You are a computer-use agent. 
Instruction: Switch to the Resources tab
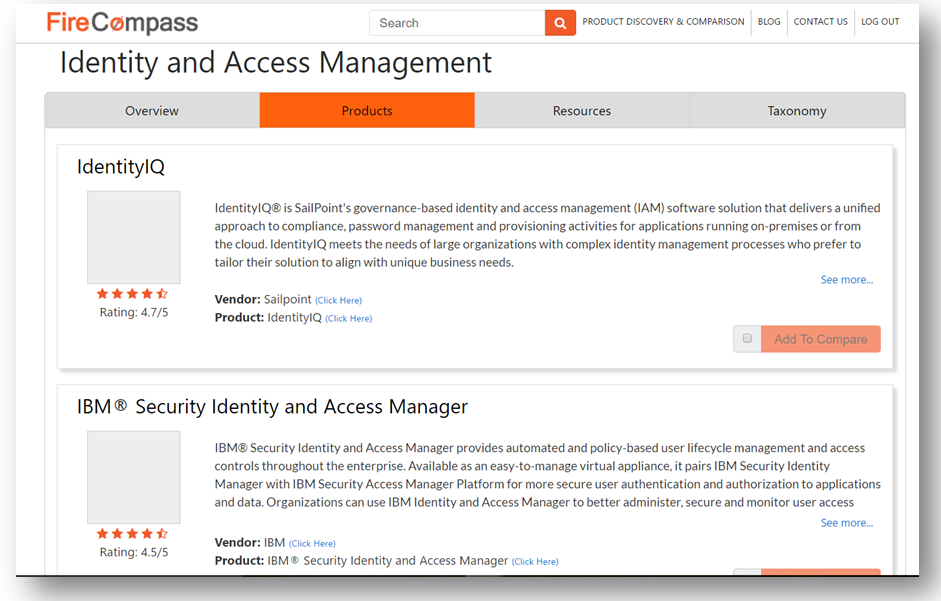click(582, 110)
